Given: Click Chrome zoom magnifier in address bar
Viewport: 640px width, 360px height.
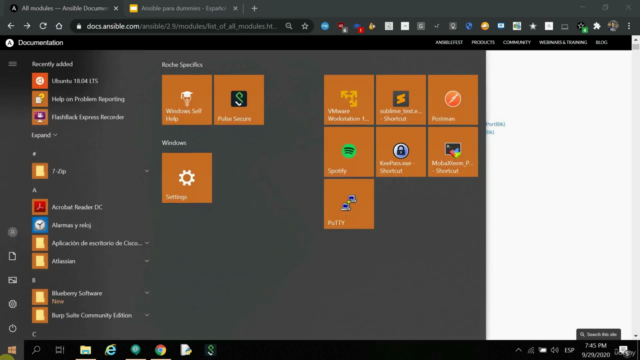Looking at the screenshot, I should (289, 26).
